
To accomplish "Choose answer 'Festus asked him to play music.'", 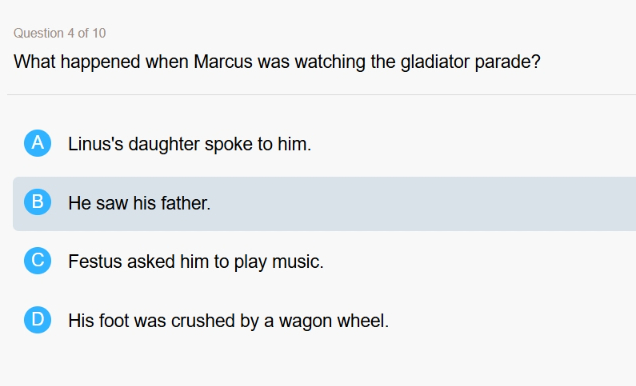I will (x=196, y=262).
